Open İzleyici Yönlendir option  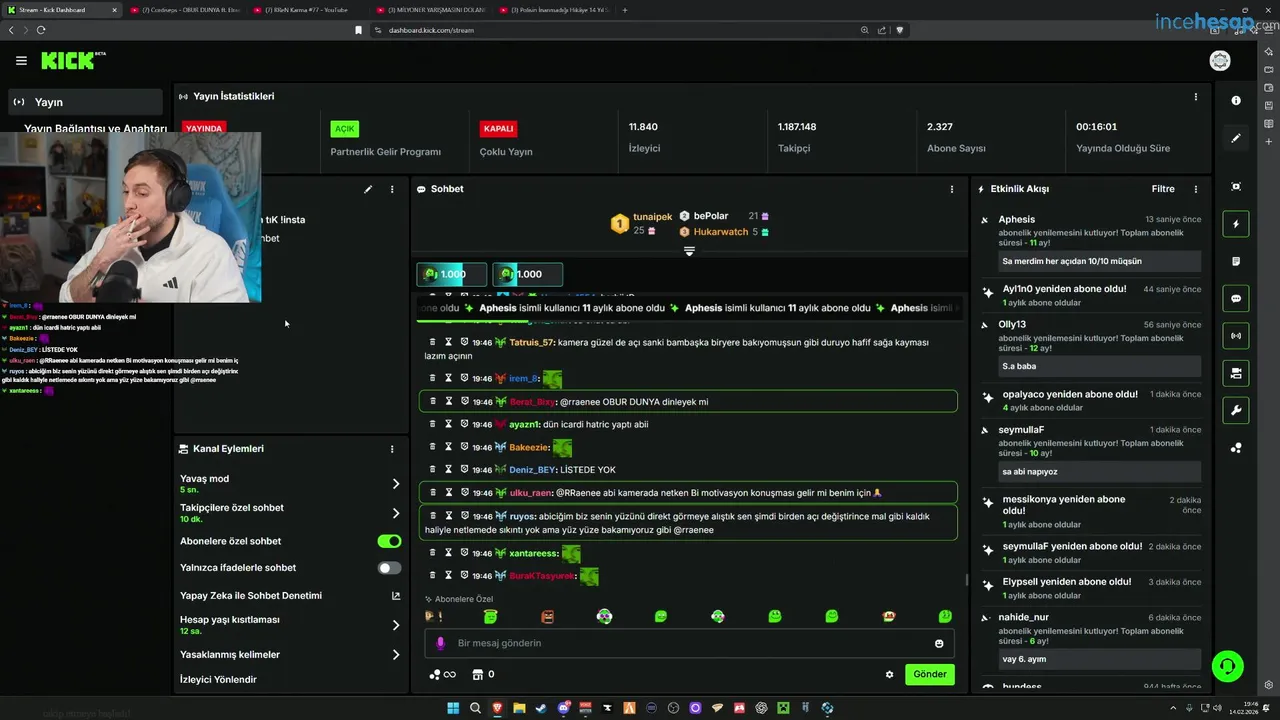click(218, 680)
